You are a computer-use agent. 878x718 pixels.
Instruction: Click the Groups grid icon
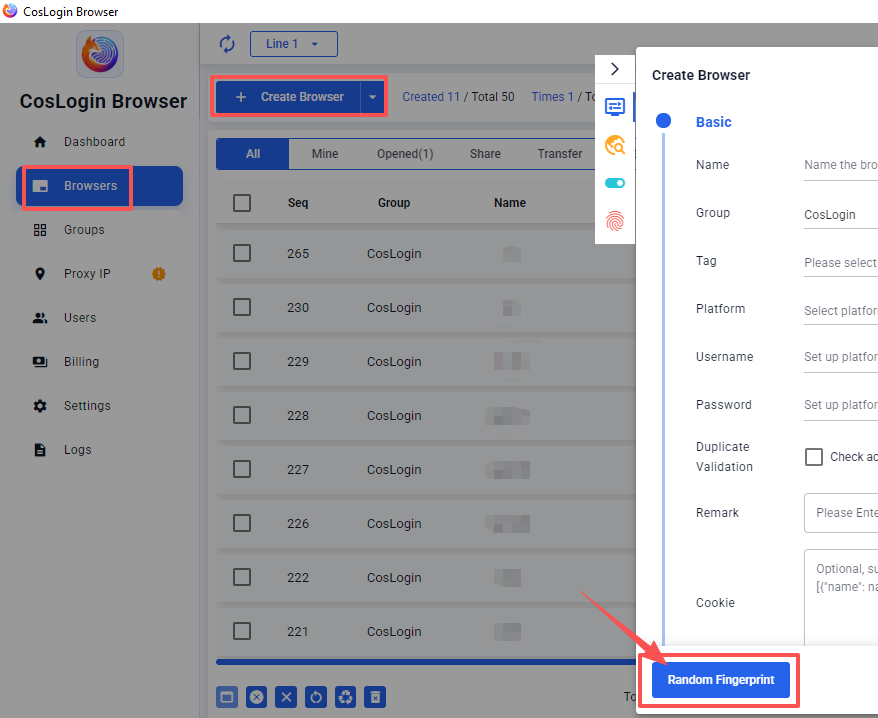40,230
